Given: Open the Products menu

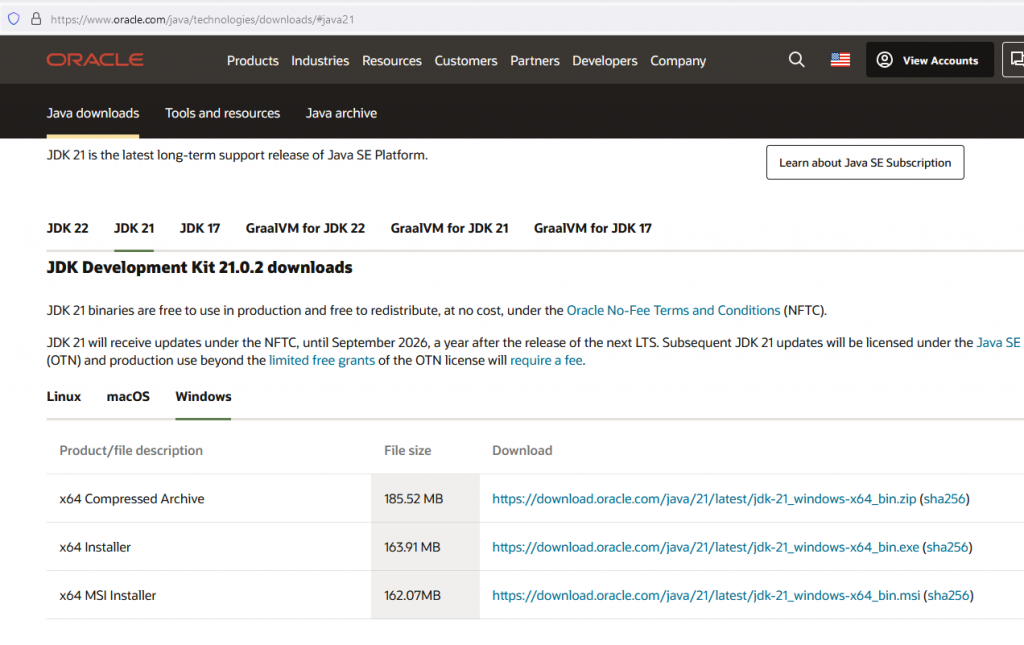Looking at the screenshot, I should (252, 61).
